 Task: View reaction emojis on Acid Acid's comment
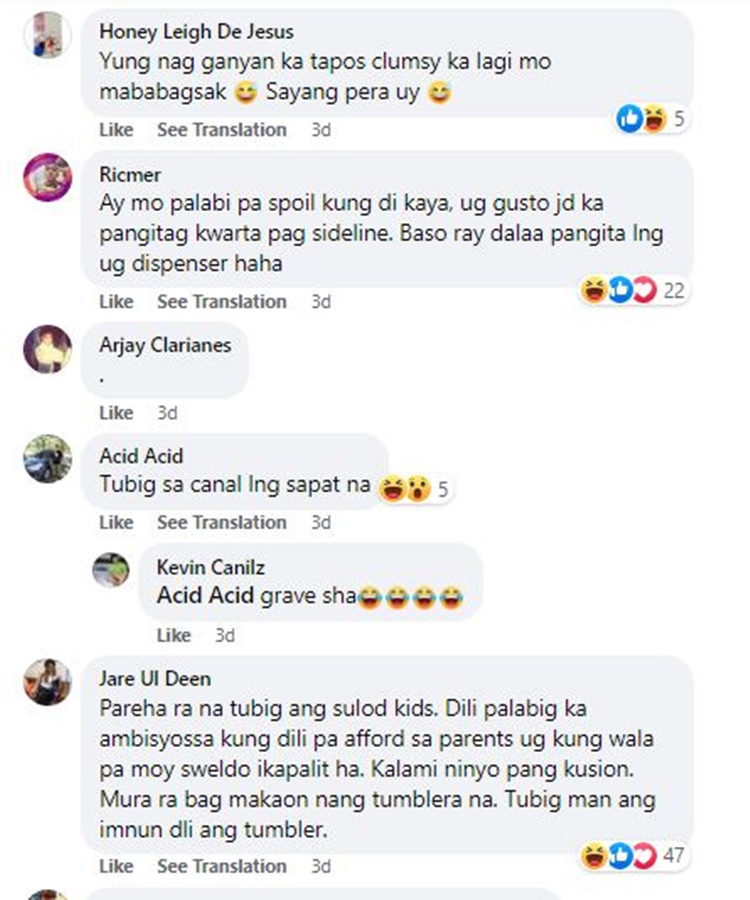point(414,489)
